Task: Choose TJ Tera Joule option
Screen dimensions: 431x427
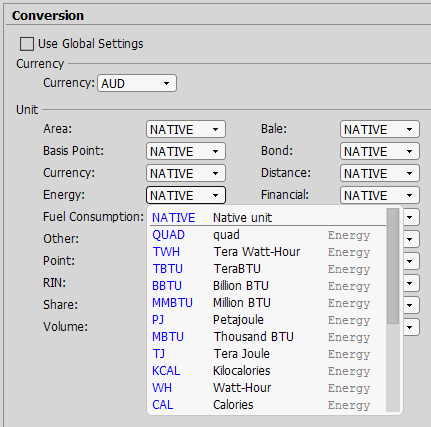Action: click(x=268, y=354)
